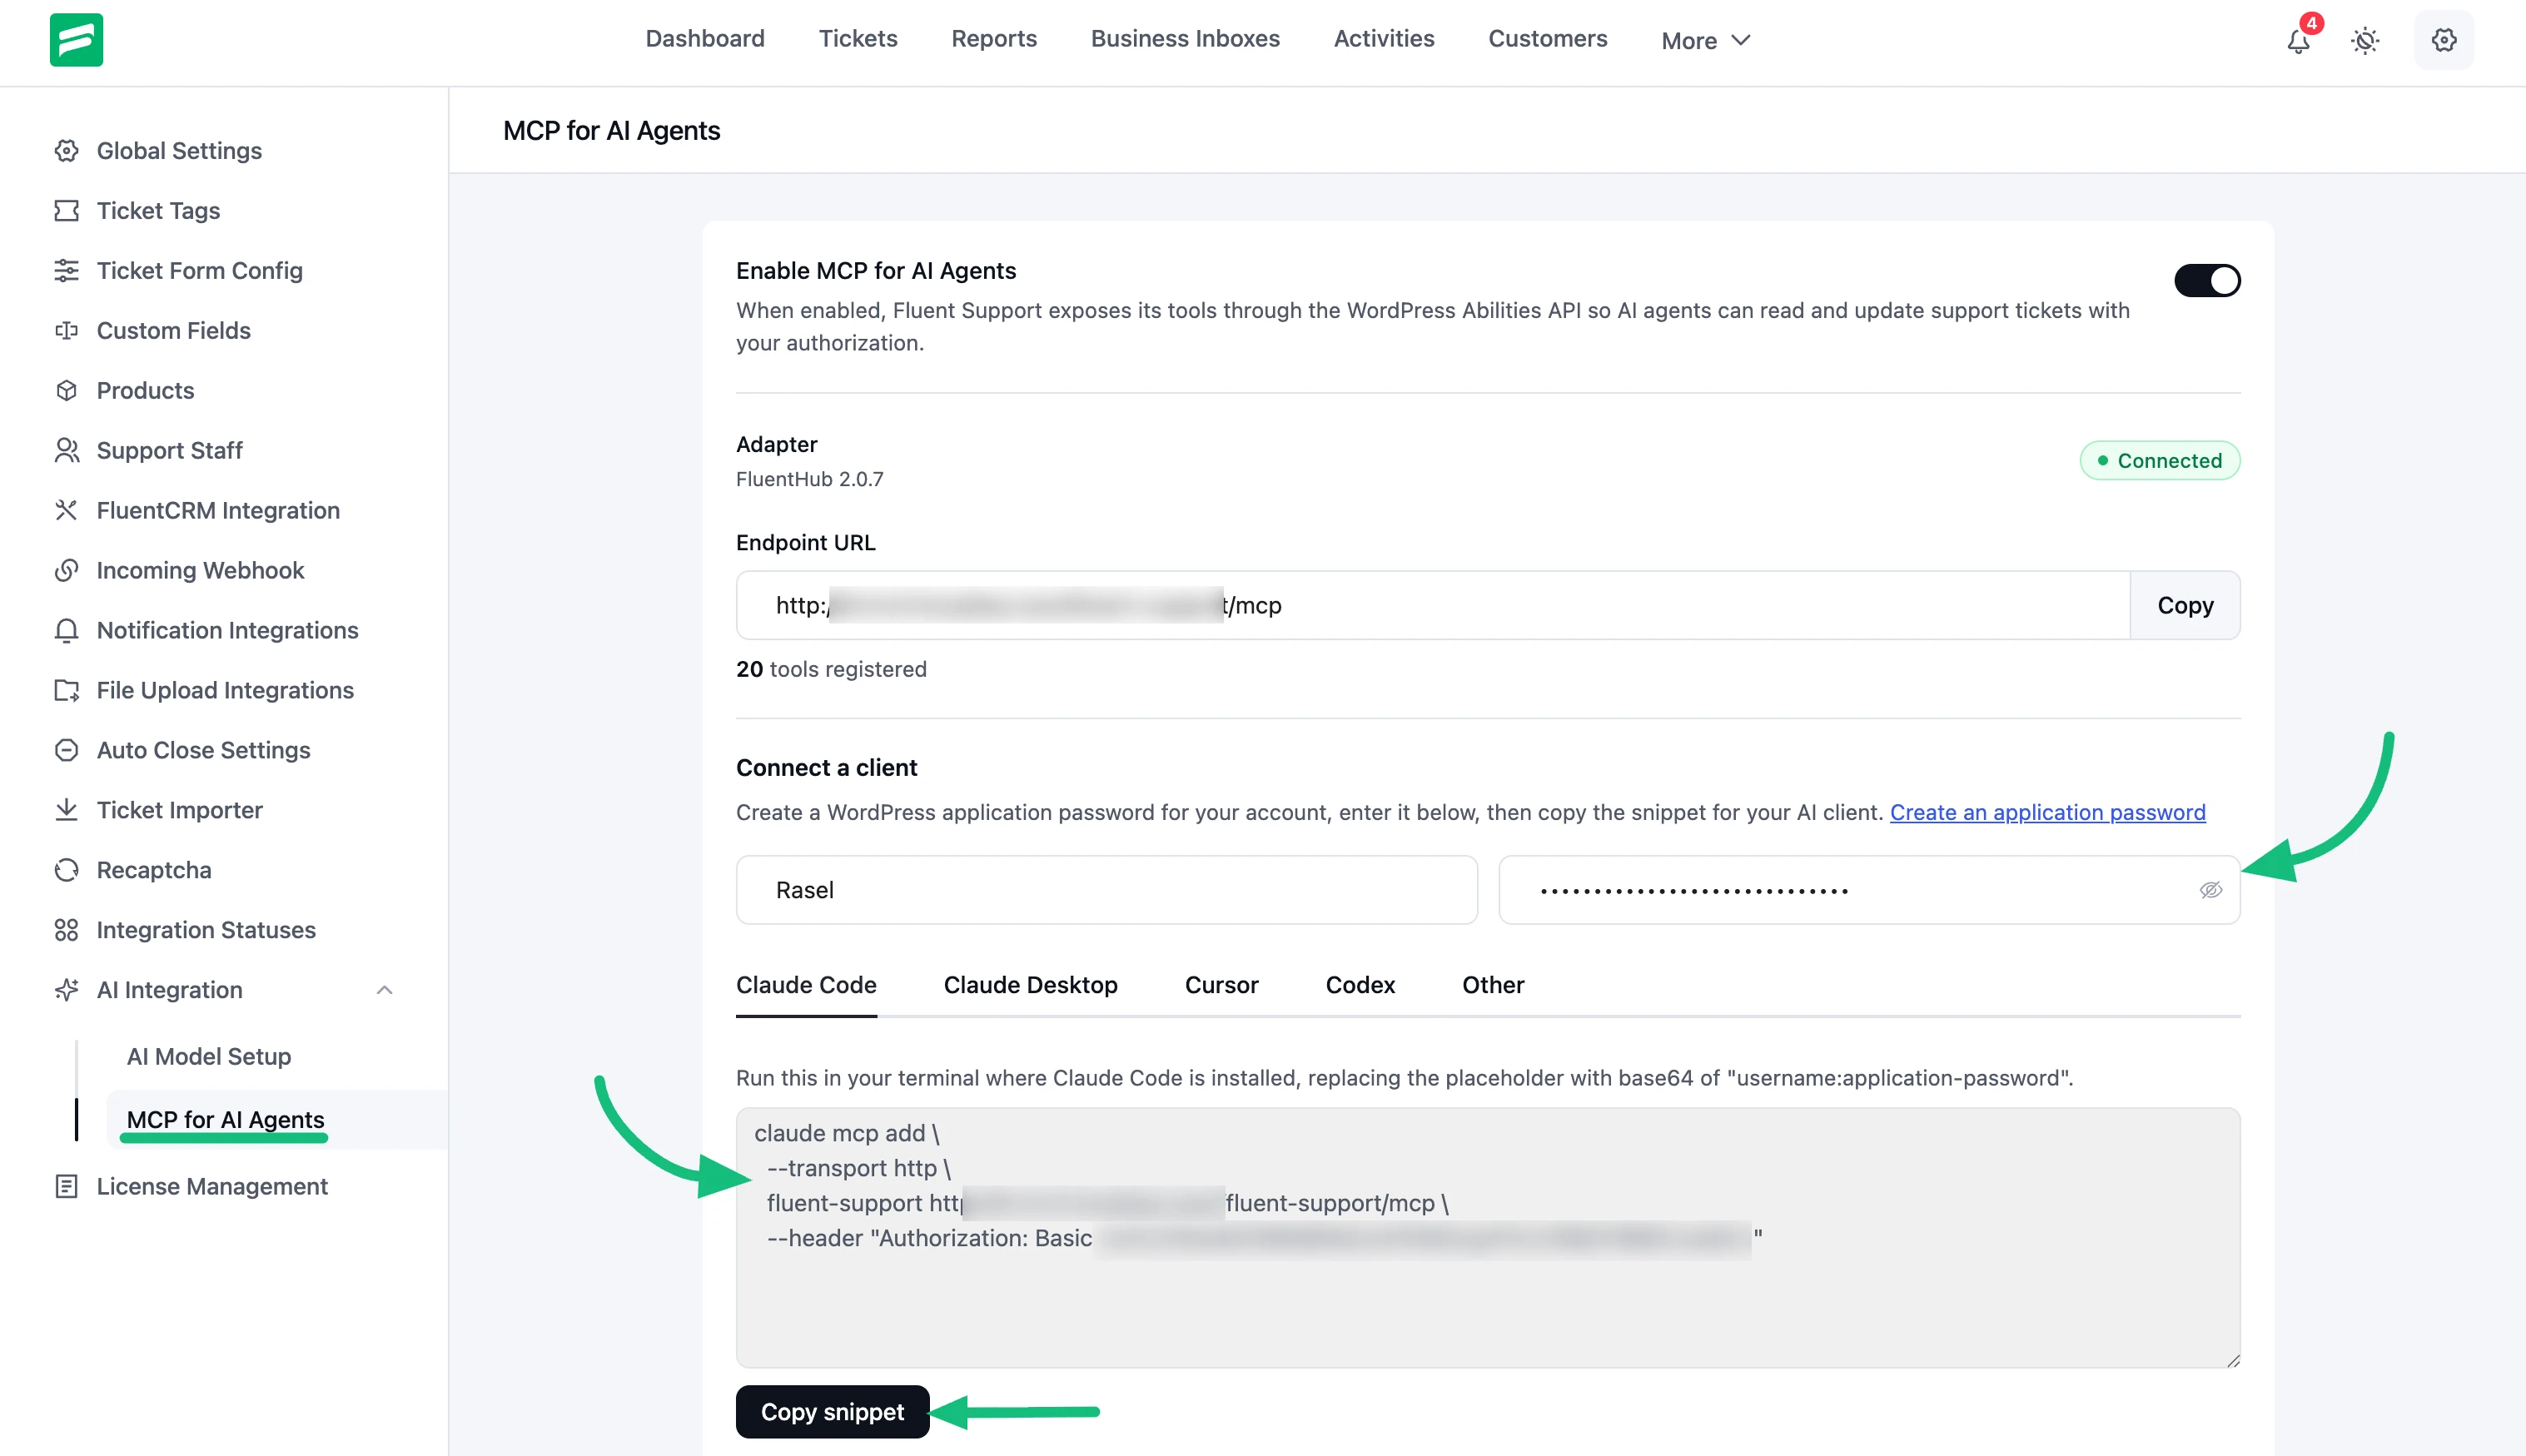Toggle the light/dark theme sun icon
The width and height of the screenshot is (2526, 1456).
pyautogui.click(x=2365, y=41)
